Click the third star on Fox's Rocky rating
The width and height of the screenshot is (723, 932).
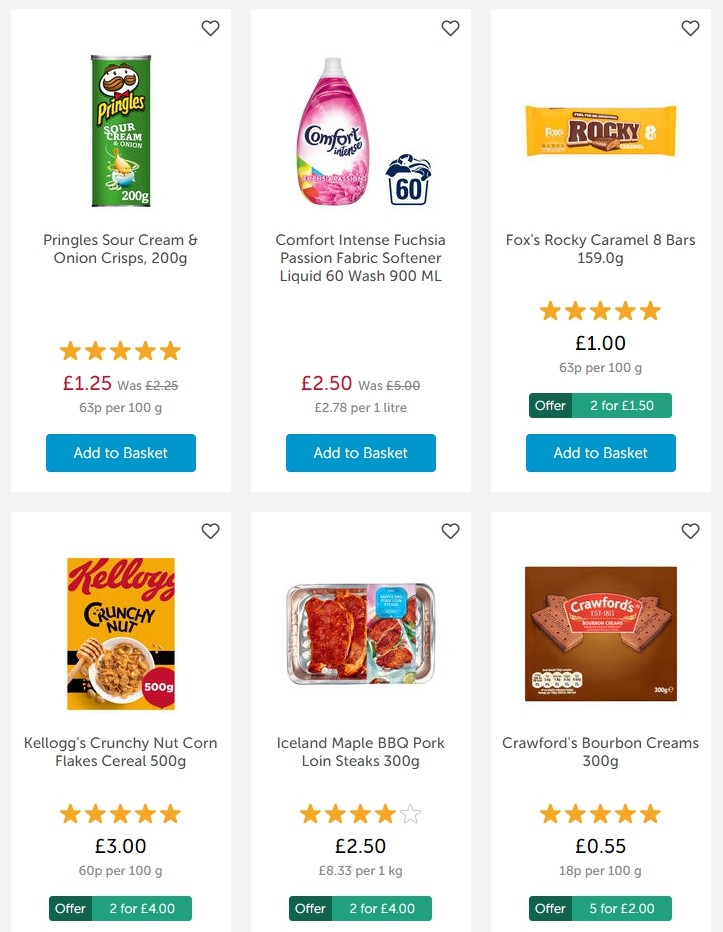tap(600, 310)
